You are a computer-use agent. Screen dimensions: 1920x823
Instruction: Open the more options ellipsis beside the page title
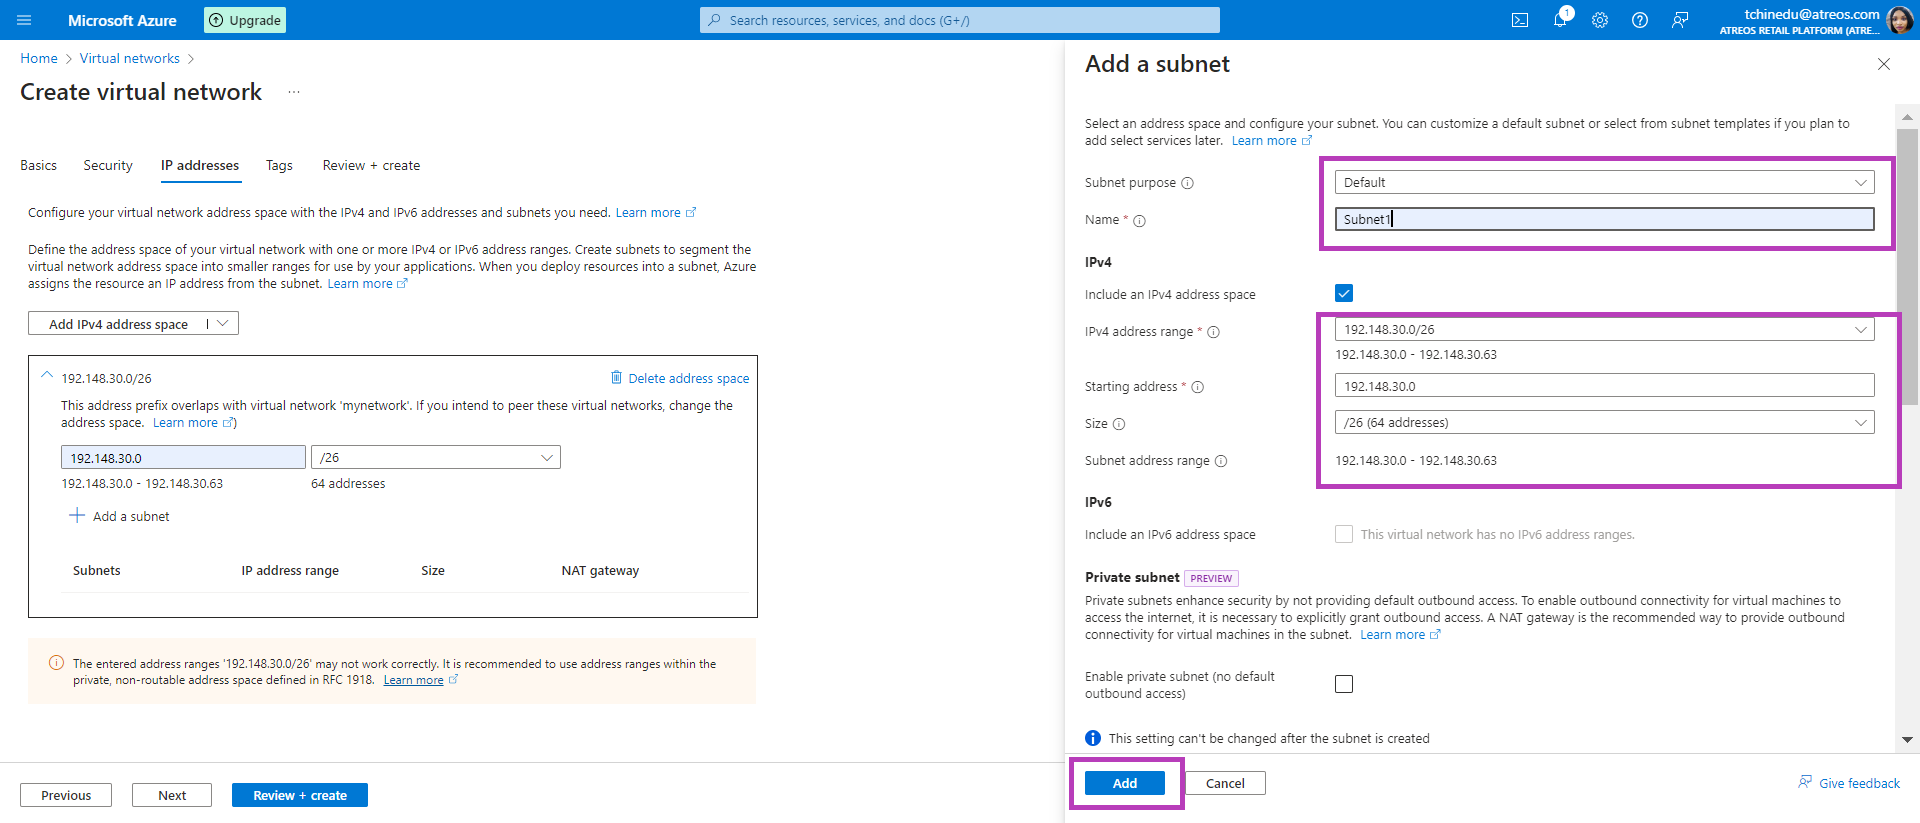click(294, 92)
